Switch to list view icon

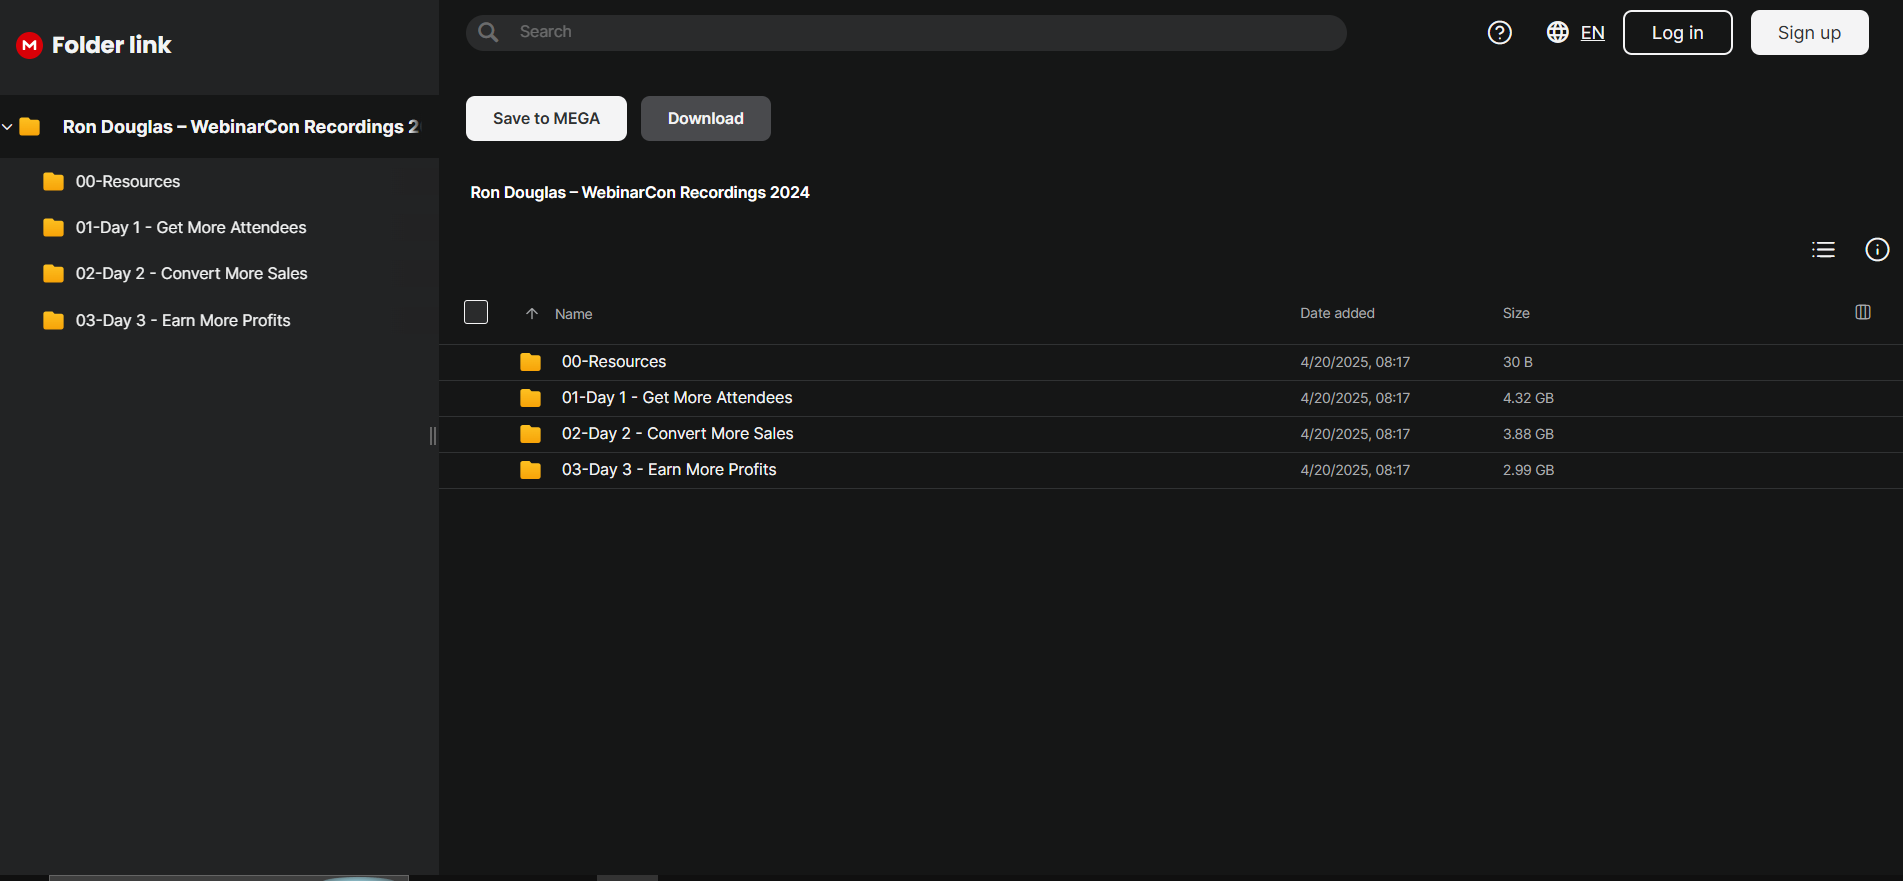click(1823, 250)
